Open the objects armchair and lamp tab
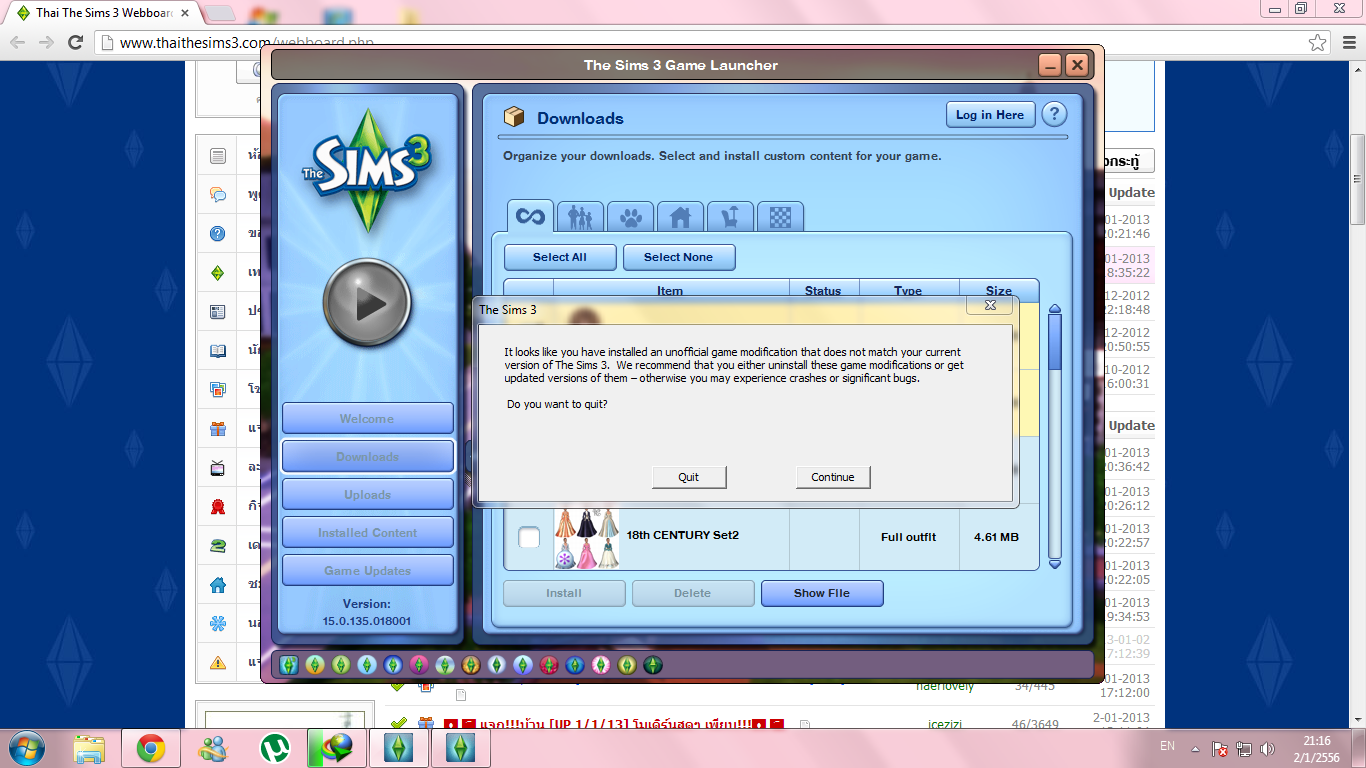 click(730, 216)
